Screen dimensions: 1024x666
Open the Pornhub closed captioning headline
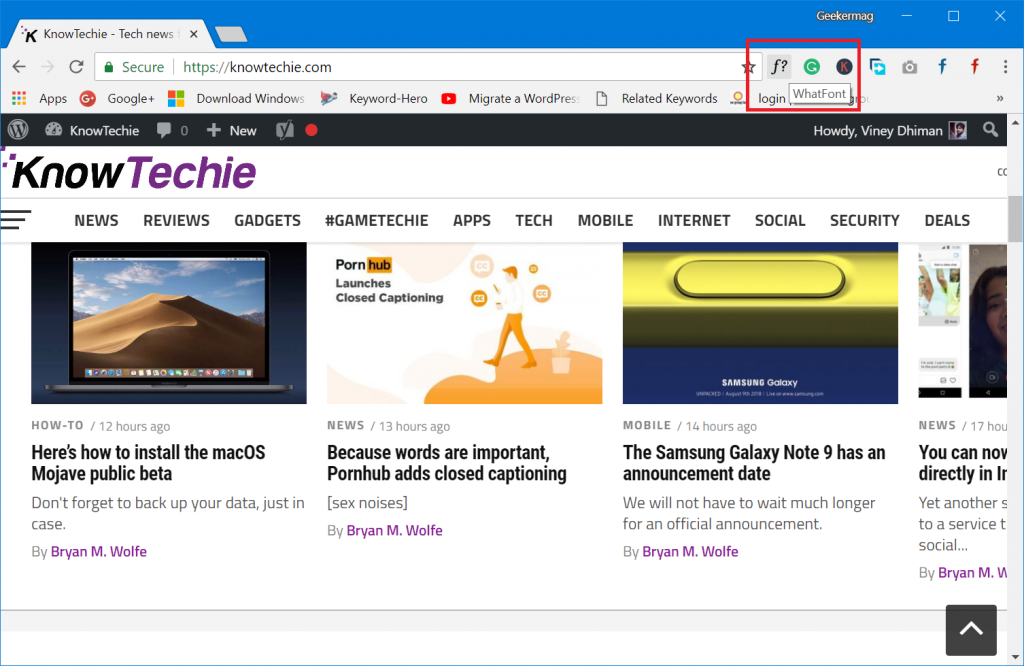coord(447,463)
